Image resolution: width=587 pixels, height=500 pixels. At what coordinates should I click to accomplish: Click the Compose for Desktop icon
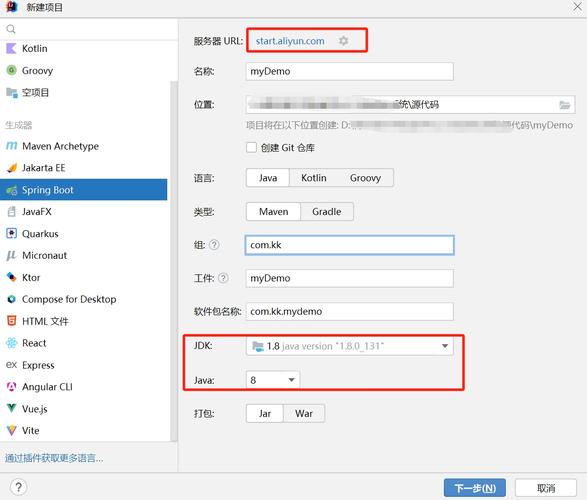click(12, 299)
